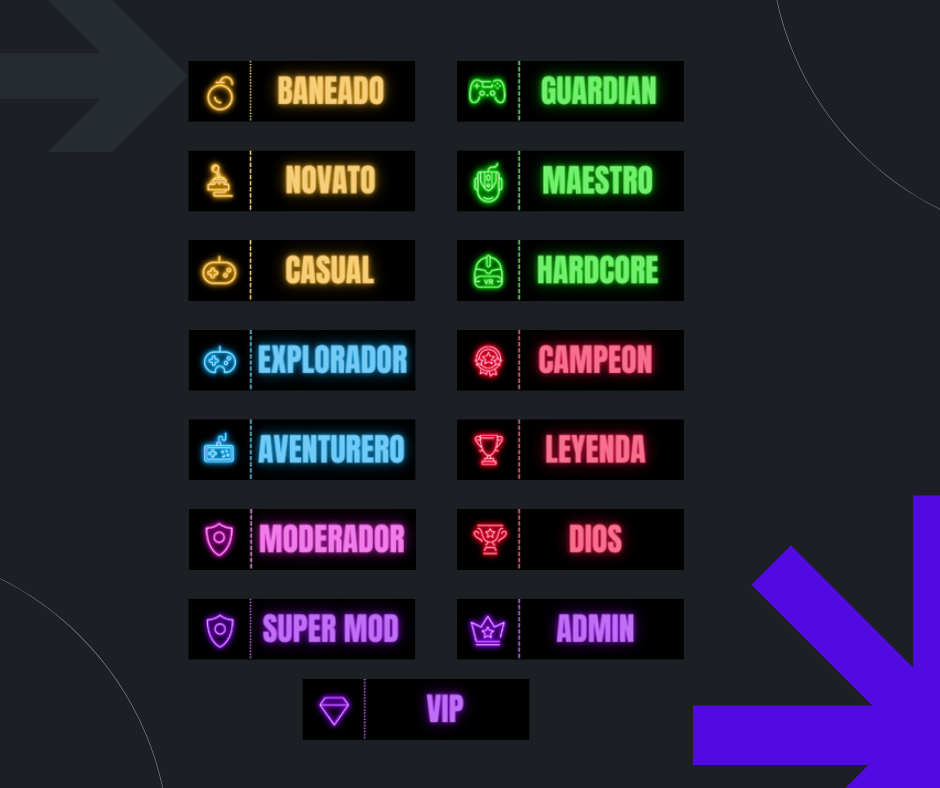The height and width of the screenshot is (788, 940).
Task: Click the AVENTURERO role label
Action: [332, 449]
